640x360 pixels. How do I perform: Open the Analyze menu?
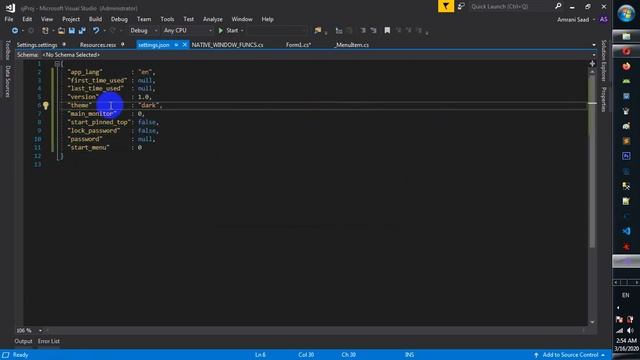(x=213, y=19)
